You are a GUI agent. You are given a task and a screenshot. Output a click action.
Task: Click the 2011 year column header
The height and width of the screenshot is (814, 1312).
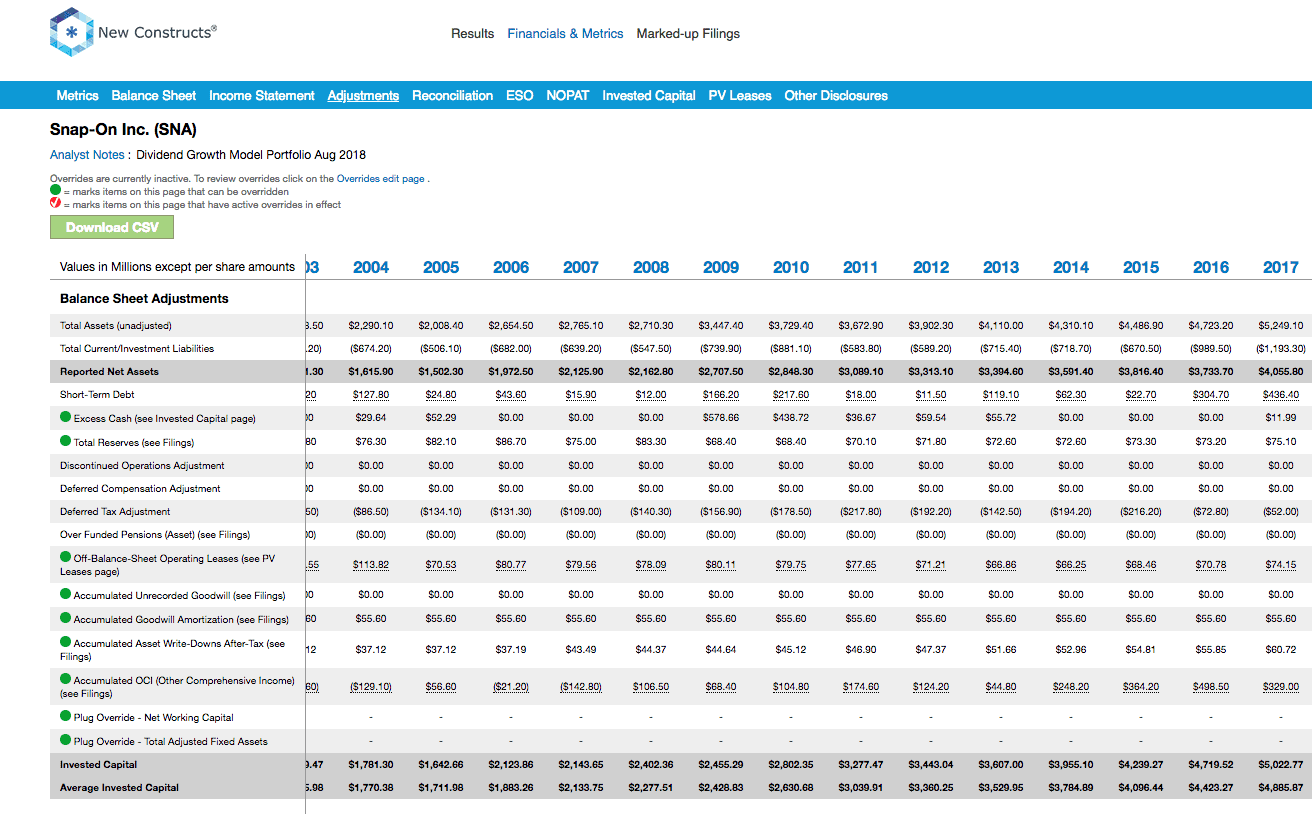pos(861,267)
